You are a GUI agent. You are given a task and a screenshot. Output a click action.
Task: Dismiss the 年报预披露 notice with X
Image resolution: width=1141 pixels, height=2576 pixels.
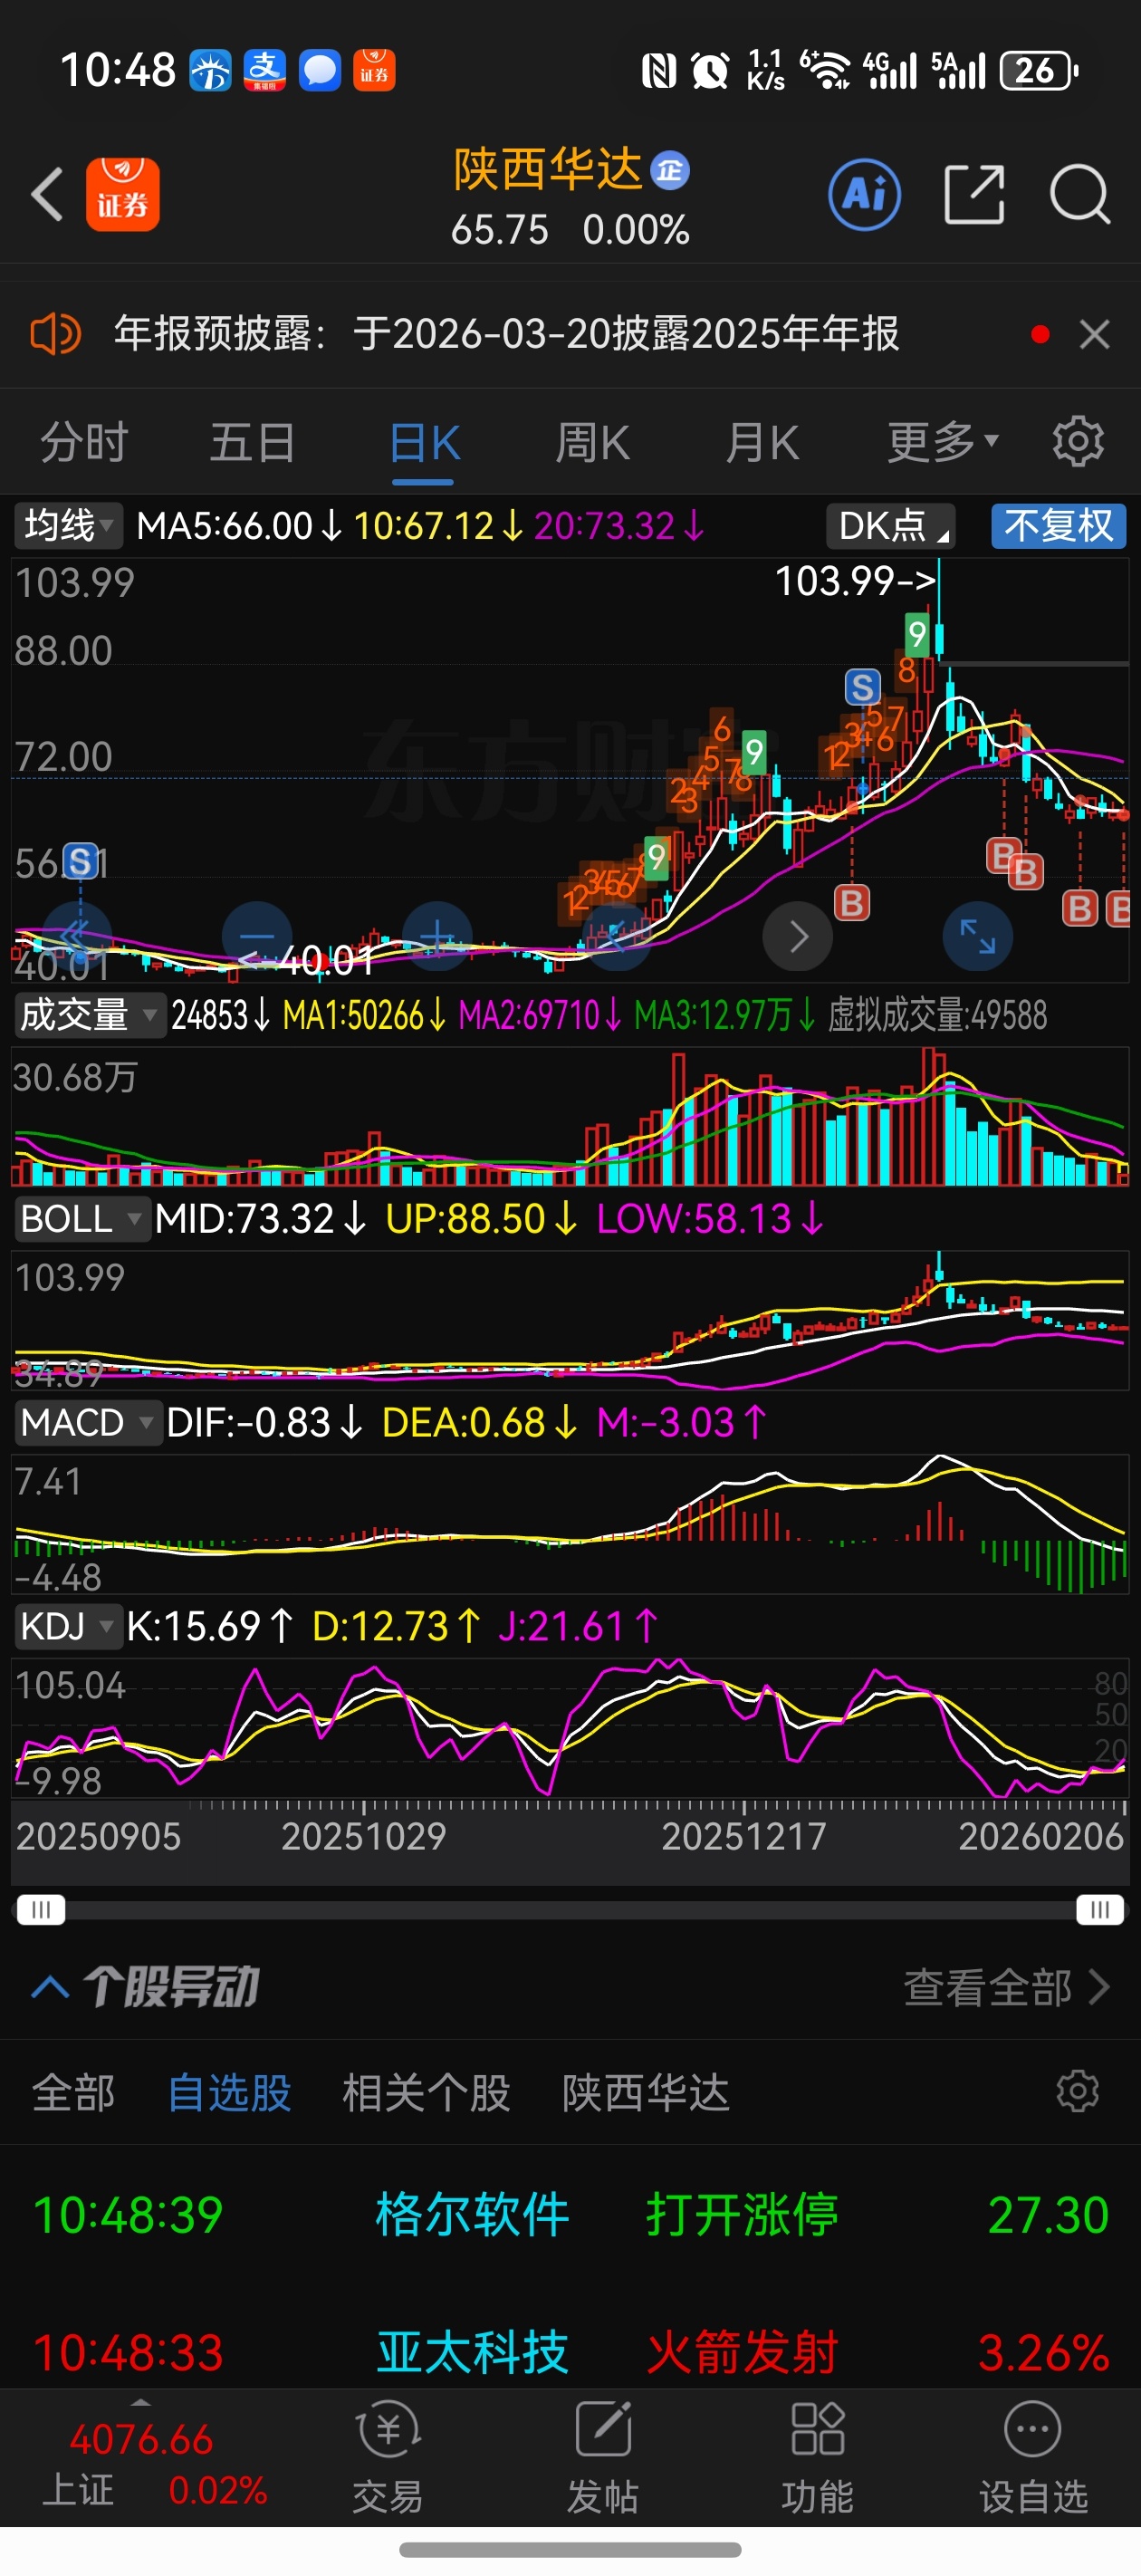(x=1095, y=334)
